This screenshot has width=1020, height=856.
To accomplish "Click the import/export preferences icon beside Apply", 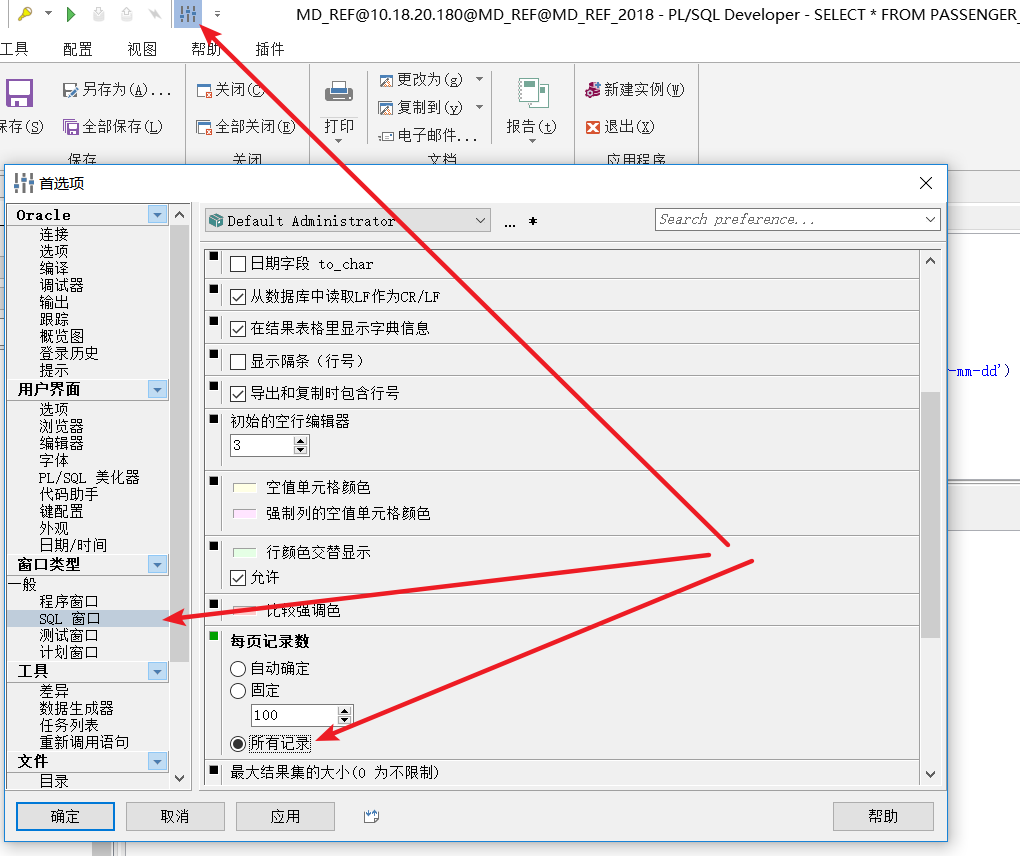I will (371, 816).
